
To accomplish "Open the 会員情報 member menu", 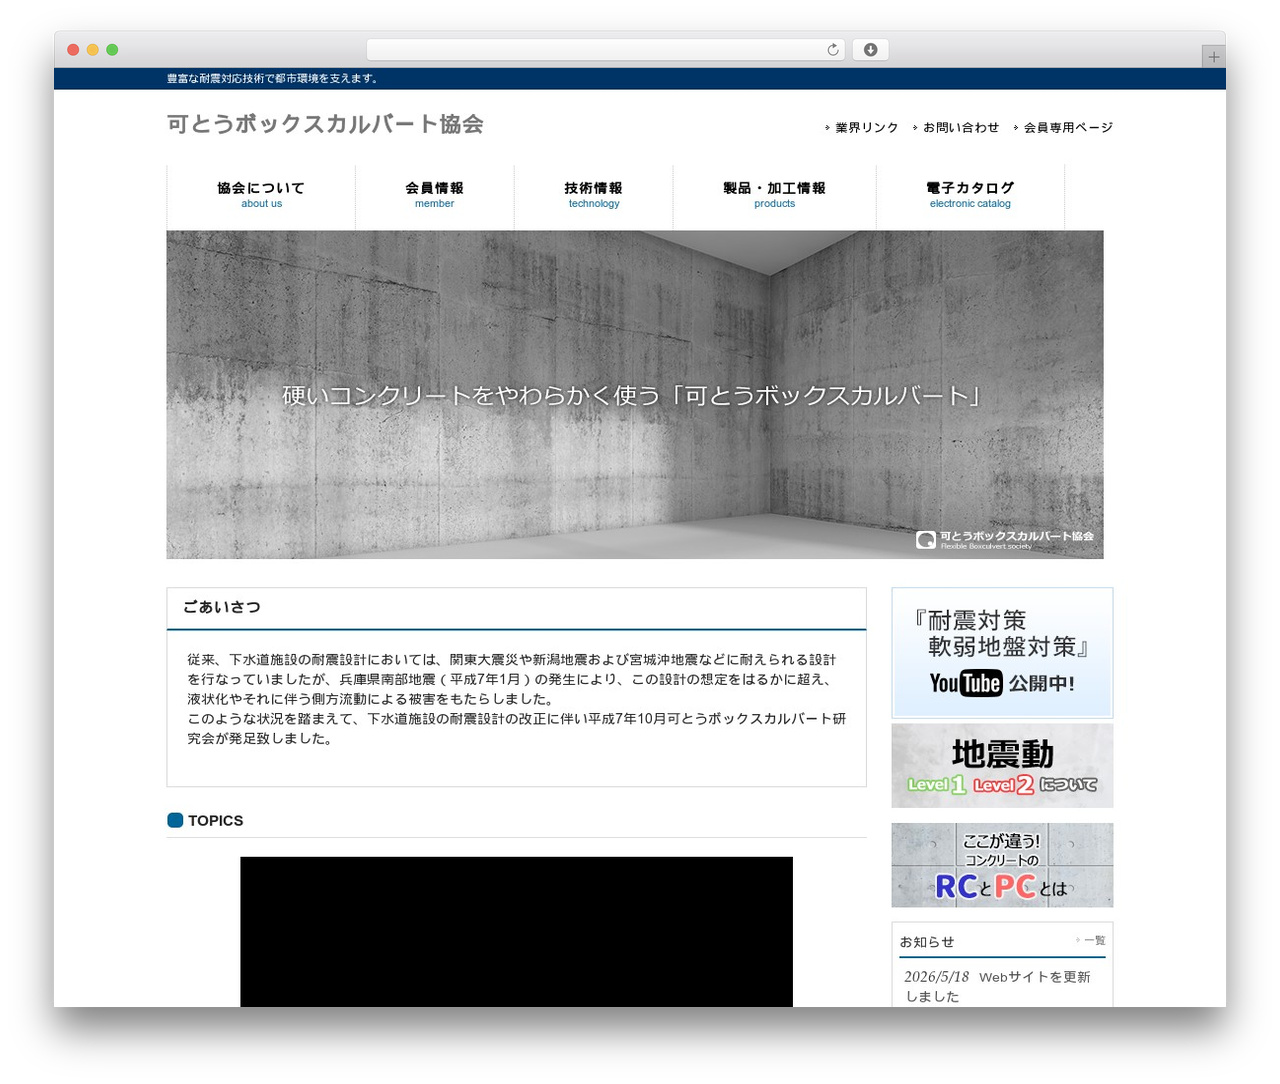I will [x=435, y=195].
